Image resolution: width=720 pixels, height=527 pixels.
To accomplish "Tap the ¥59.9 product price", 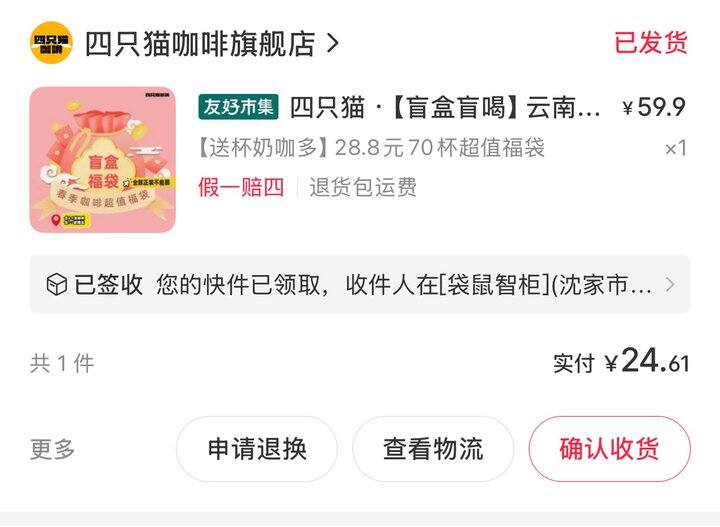I will (654, 107).
